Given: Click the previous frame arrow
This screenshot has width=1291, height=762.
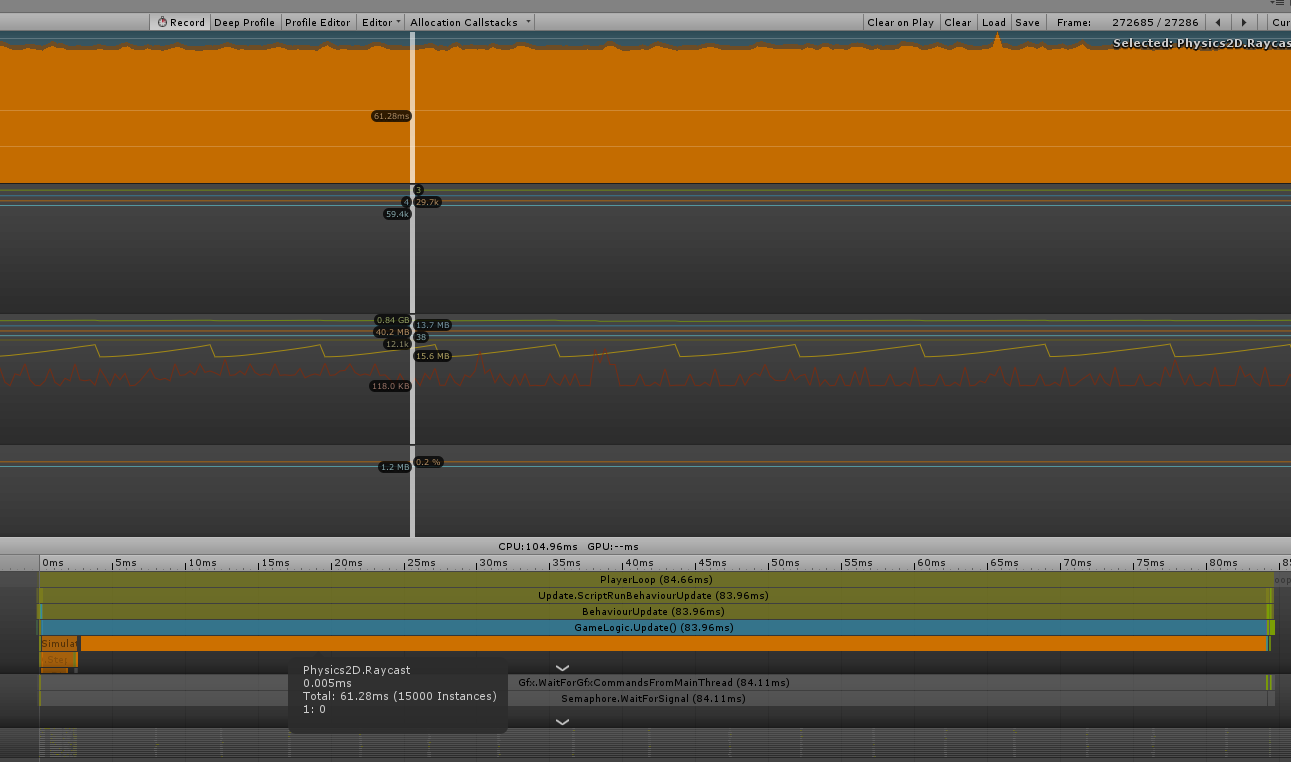Looking at the screenshot, I should pyautogui.click(x=1218, y=21).
